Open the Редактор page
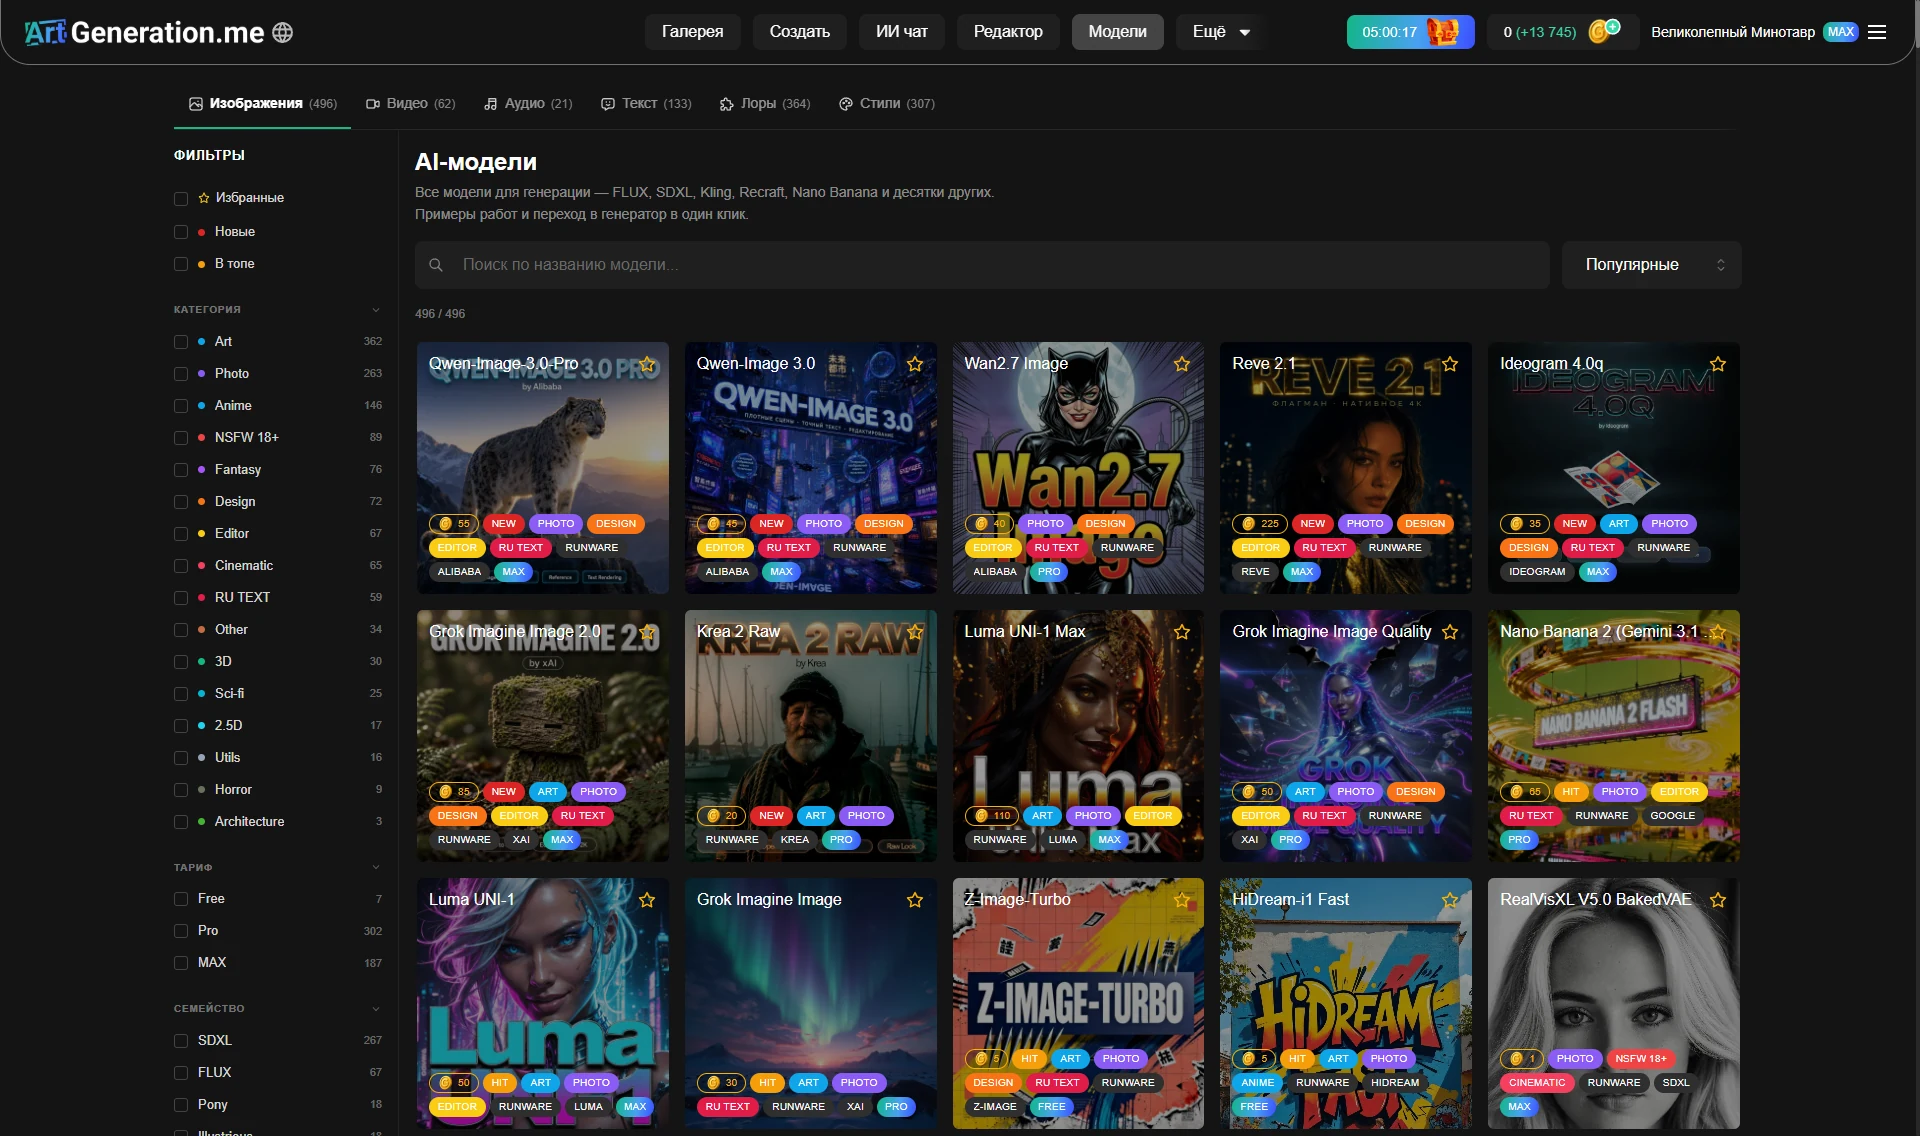Image resolution: width=1920 pixels, height=1136 pixels. (x=1008, y=32)
